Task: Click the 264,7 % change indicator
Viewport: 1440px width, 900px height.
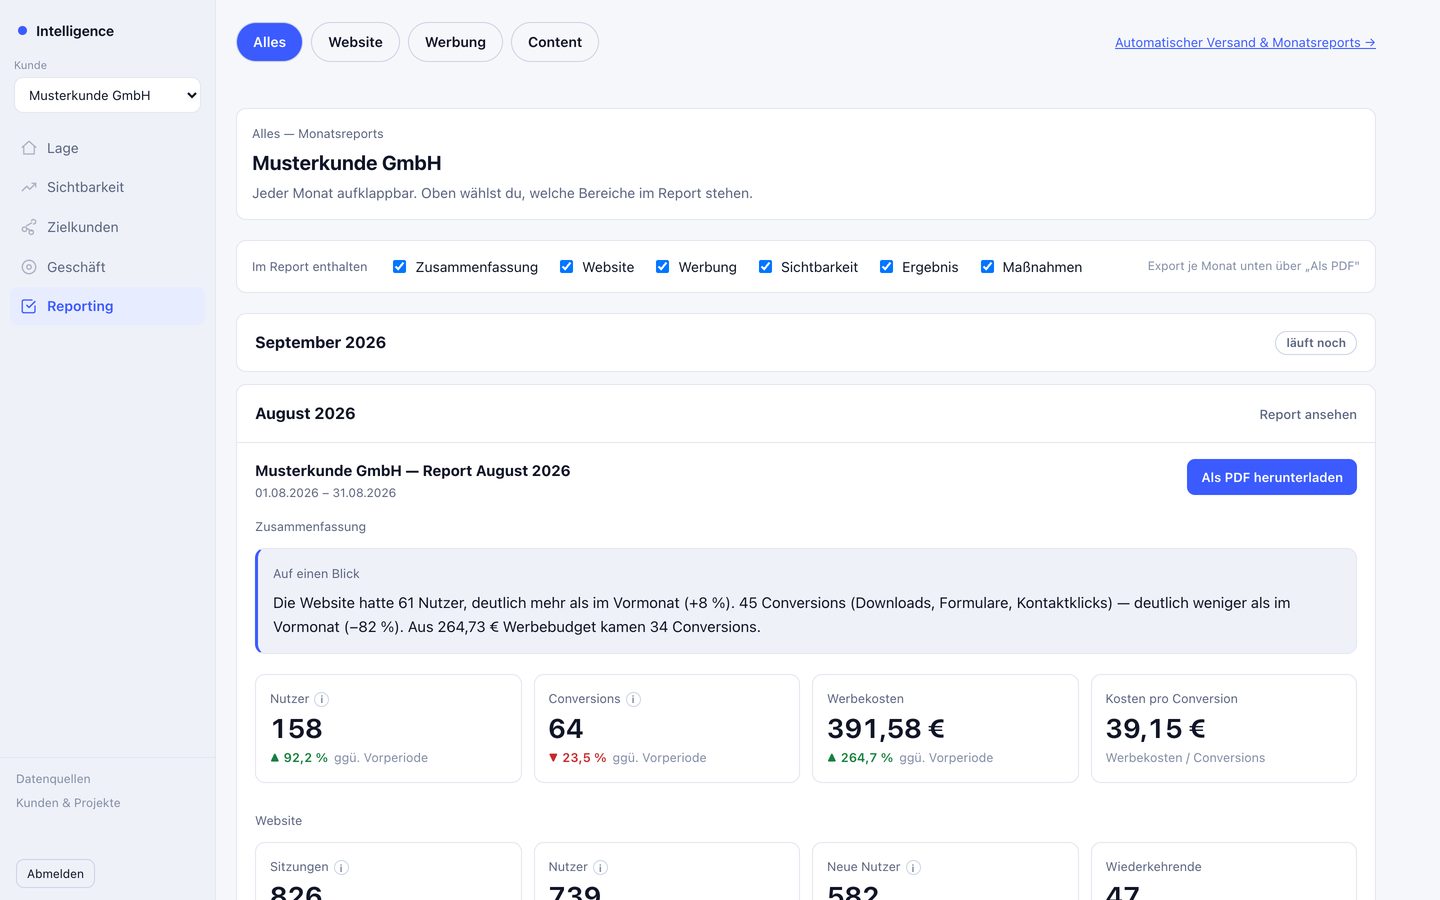Action: tap(860, 758)
